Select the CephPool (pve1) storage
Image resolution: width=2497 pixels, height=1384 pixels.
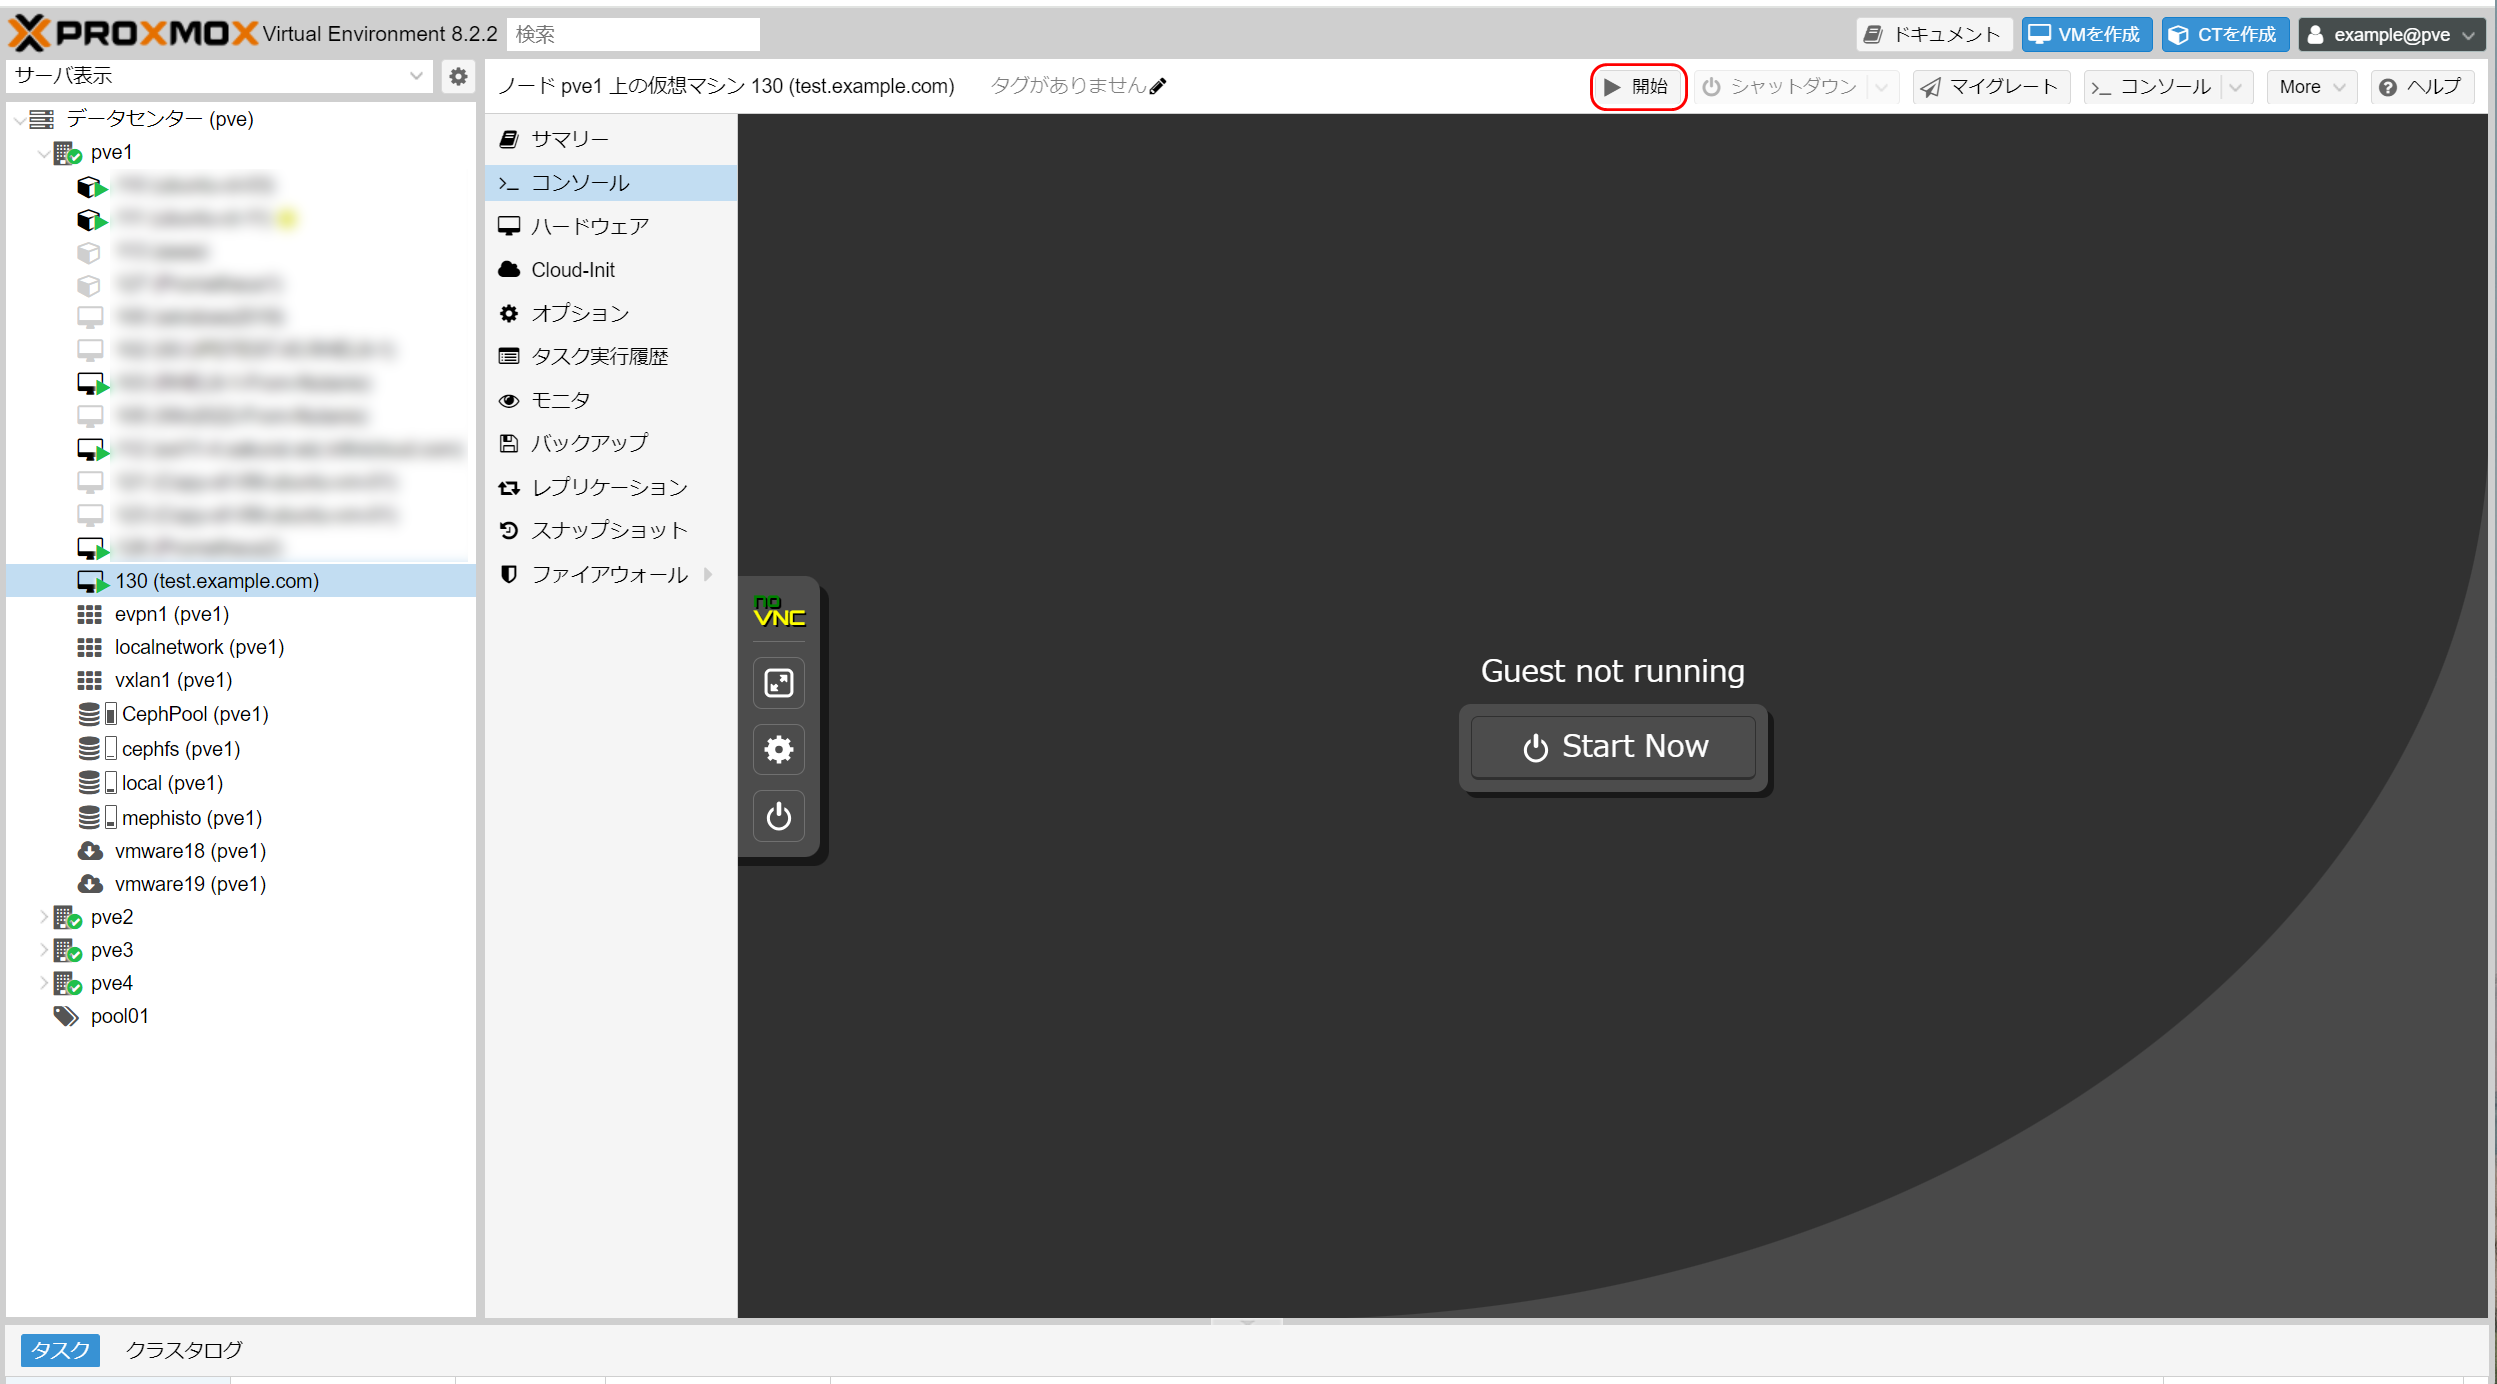click(x=194, y=714)
